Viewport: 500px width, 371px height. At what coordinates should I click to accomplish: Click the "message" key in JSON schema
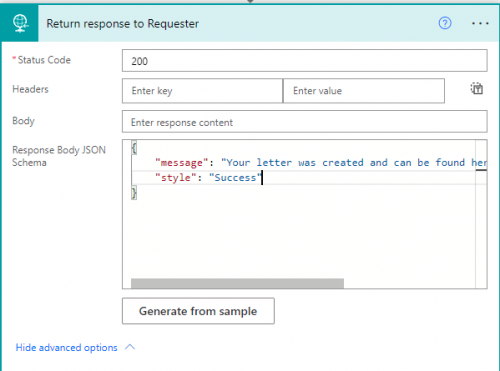[182, 163]
